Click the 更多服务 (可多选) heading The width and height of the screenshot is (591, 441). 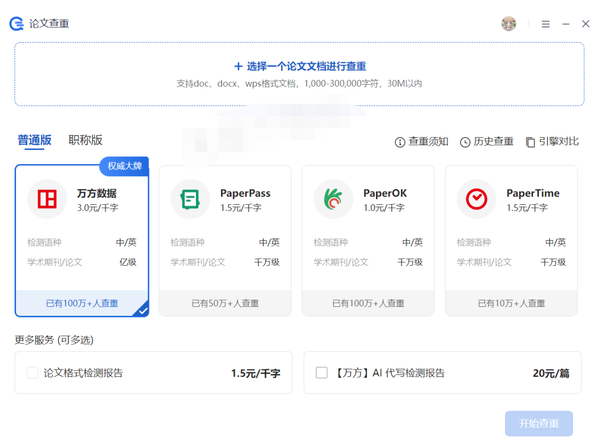click(x=54, y=340)
